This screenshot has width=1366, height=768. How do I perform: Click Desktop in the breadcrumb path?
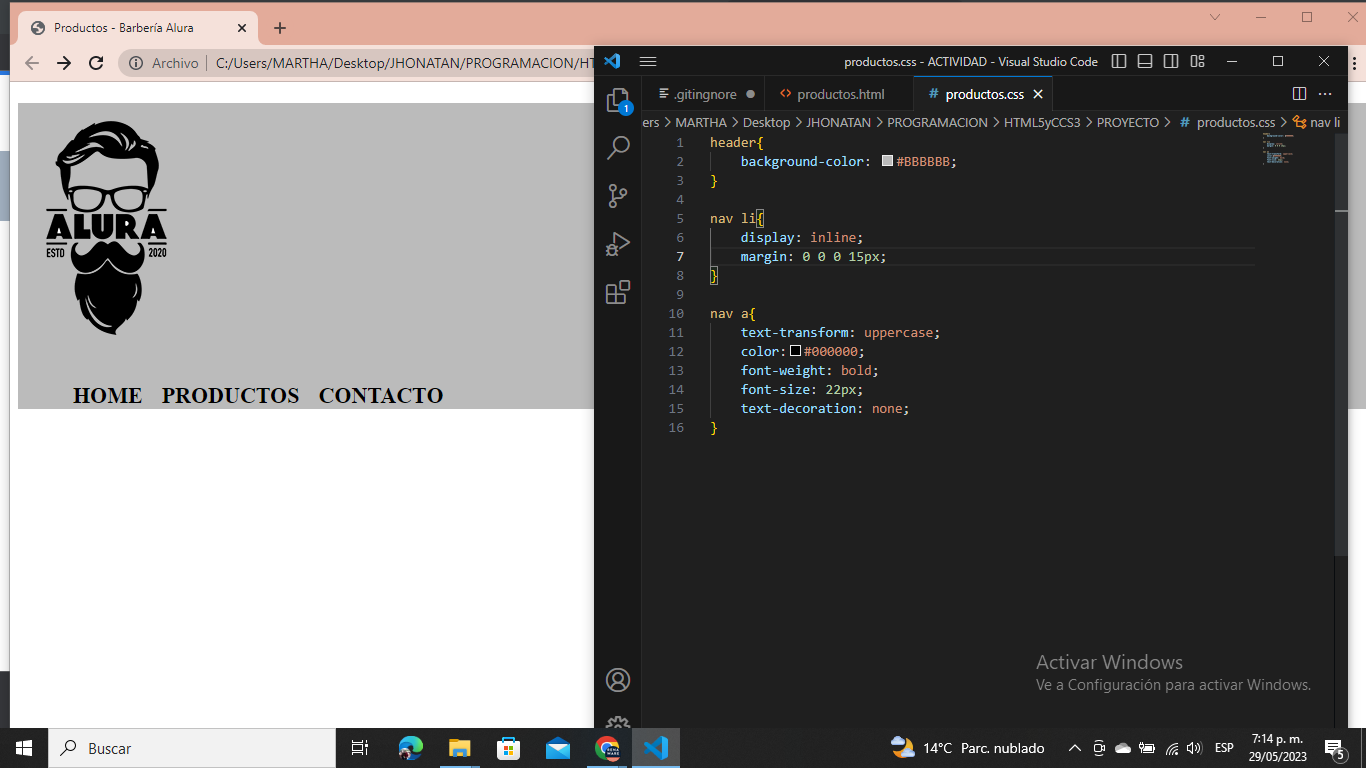766,122
